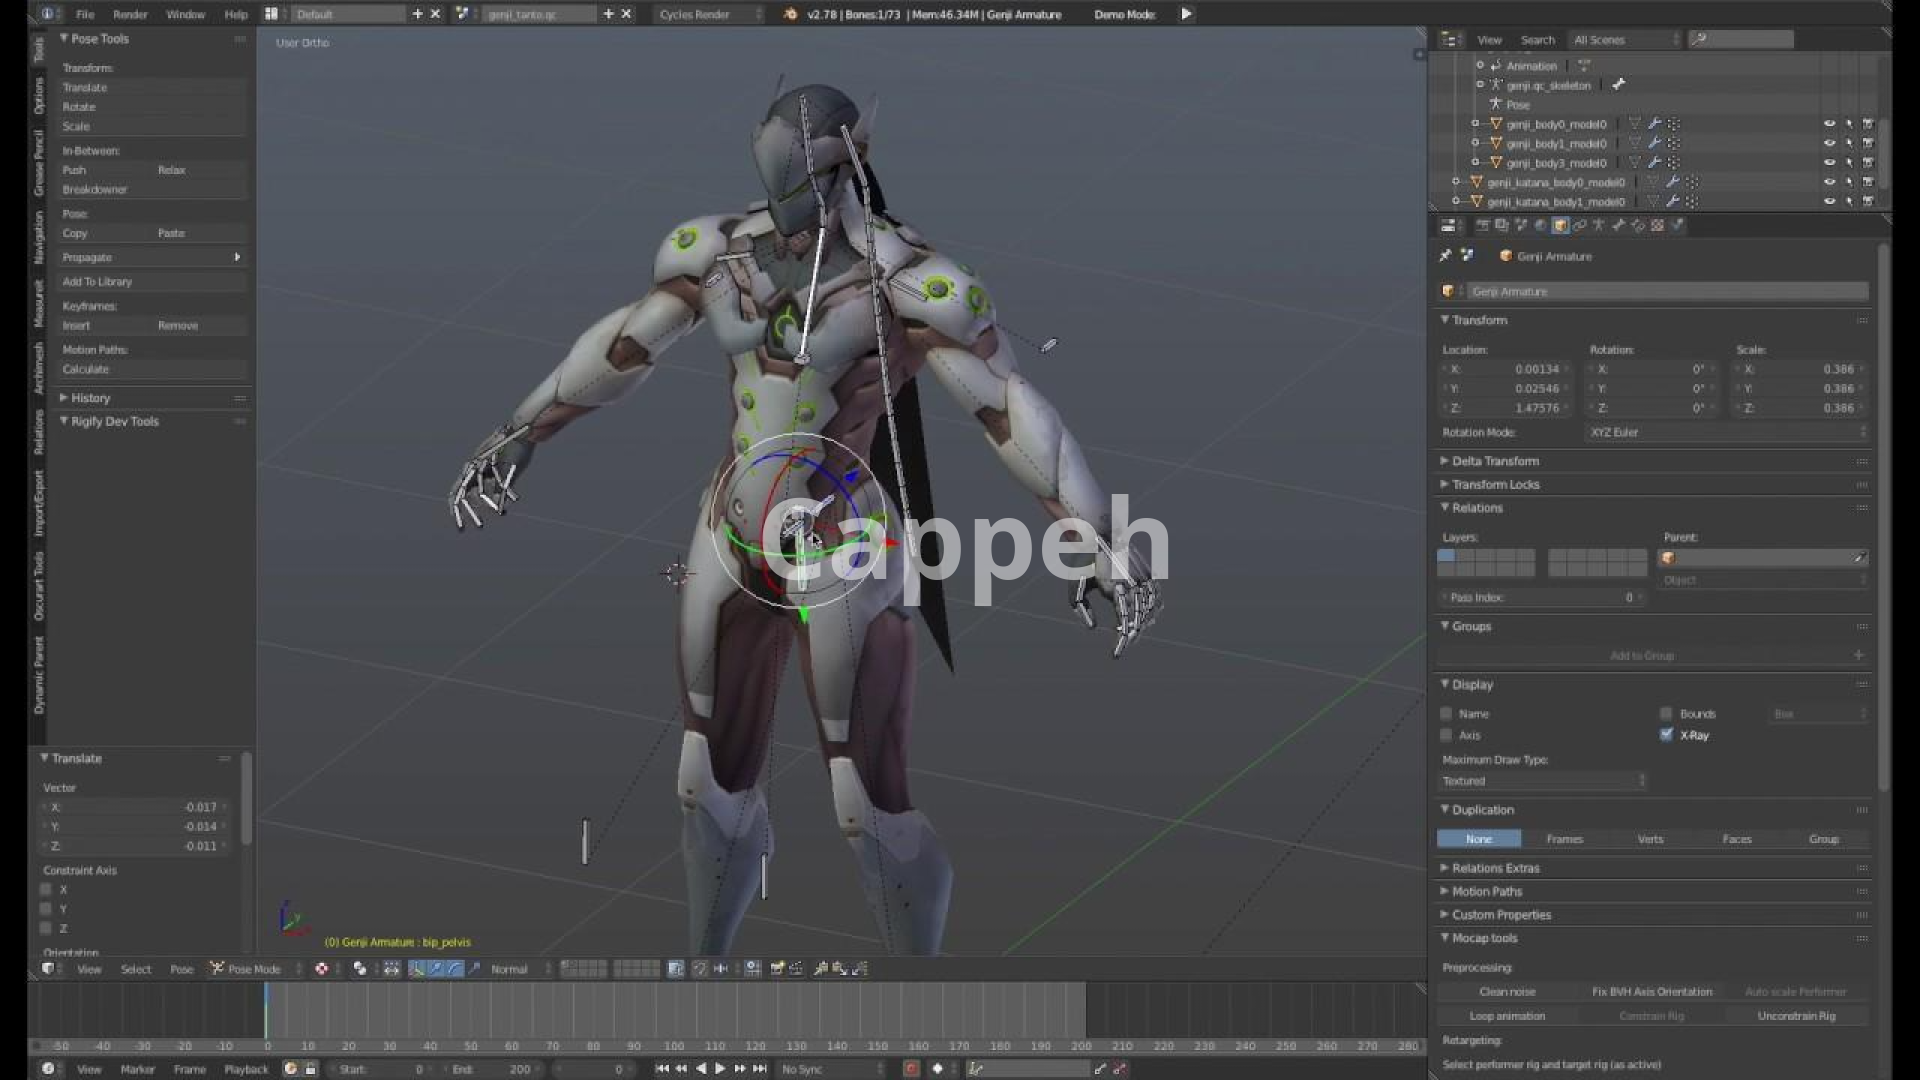The width and height of the screenshot is (1920, 1080).
Task: Open the Bone properties tab
Action: coord(1618,226)
